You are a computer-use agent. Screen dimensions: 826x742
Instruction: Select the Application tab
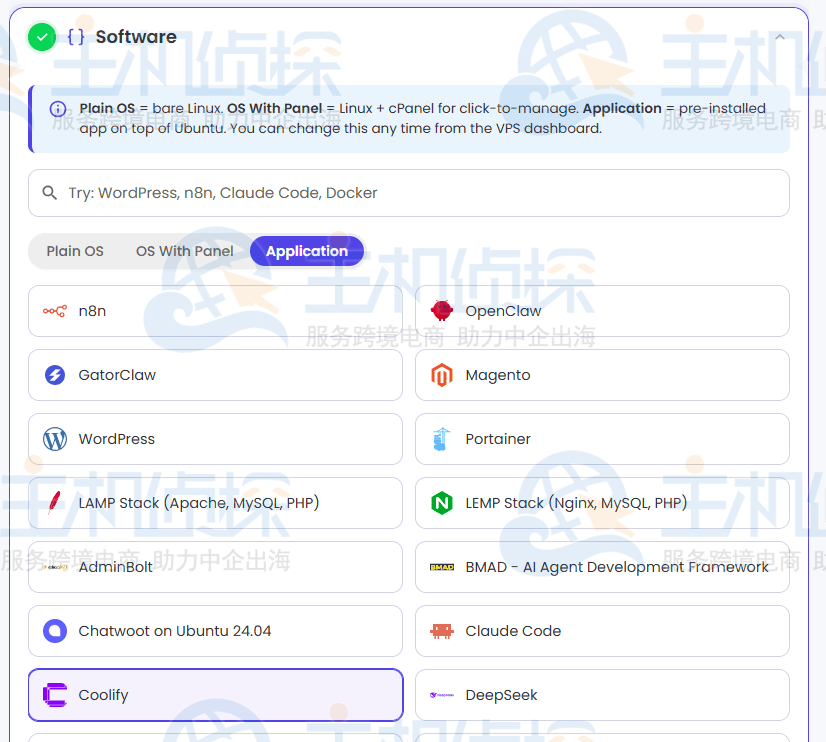(307, 251)
